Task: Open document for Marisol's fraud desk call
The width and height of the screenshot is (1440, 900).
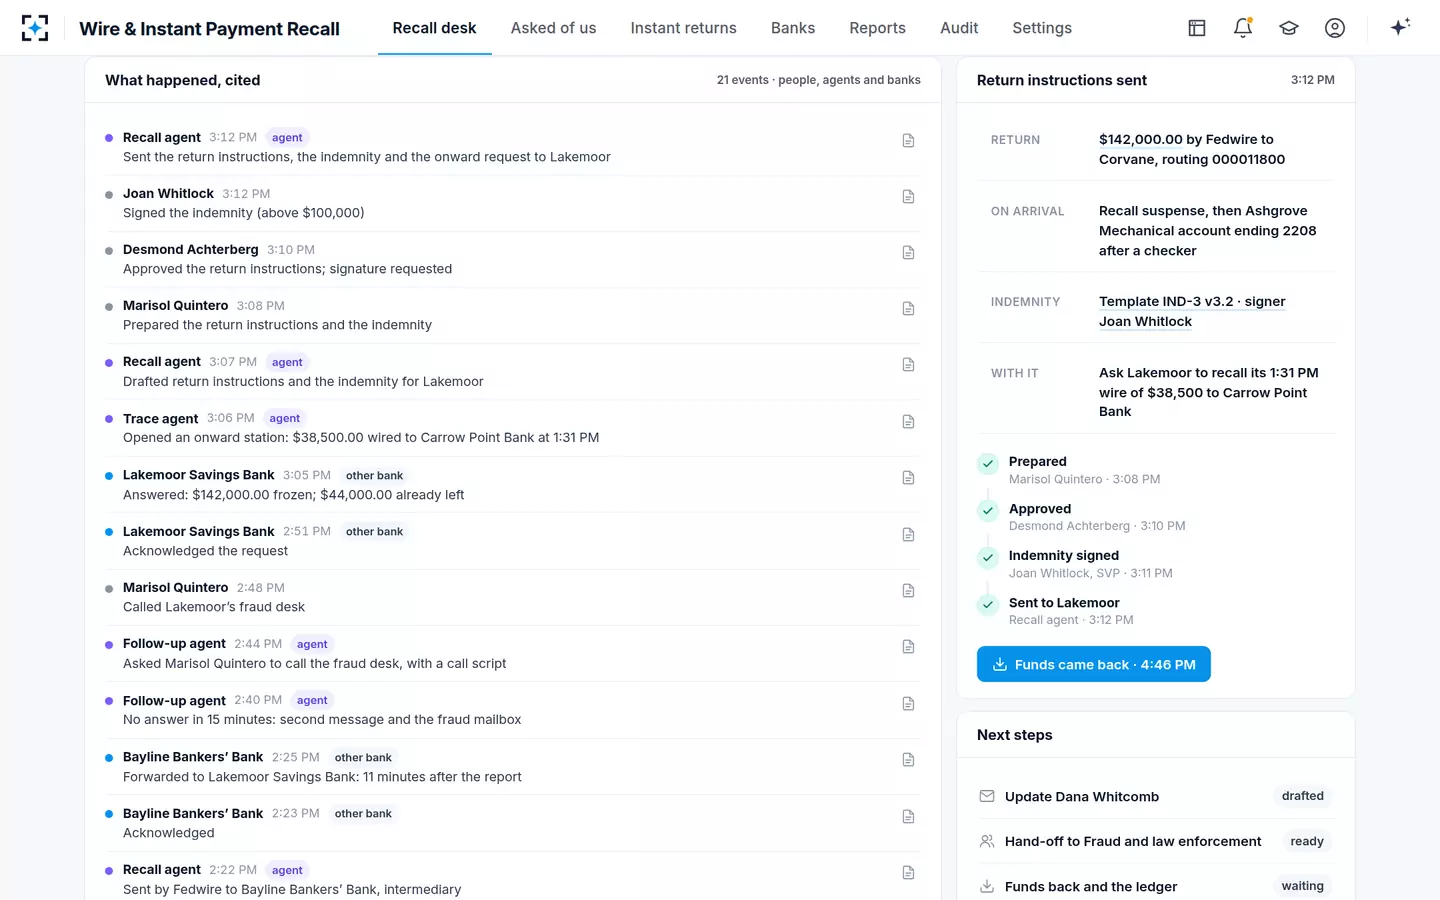Action: (908, 591)
